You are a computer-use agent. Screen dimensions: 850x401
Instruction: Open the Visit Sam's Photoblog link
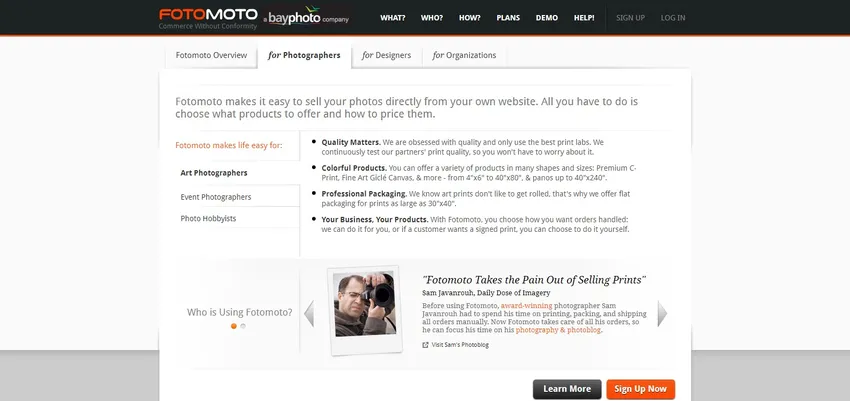click(460, 345)
